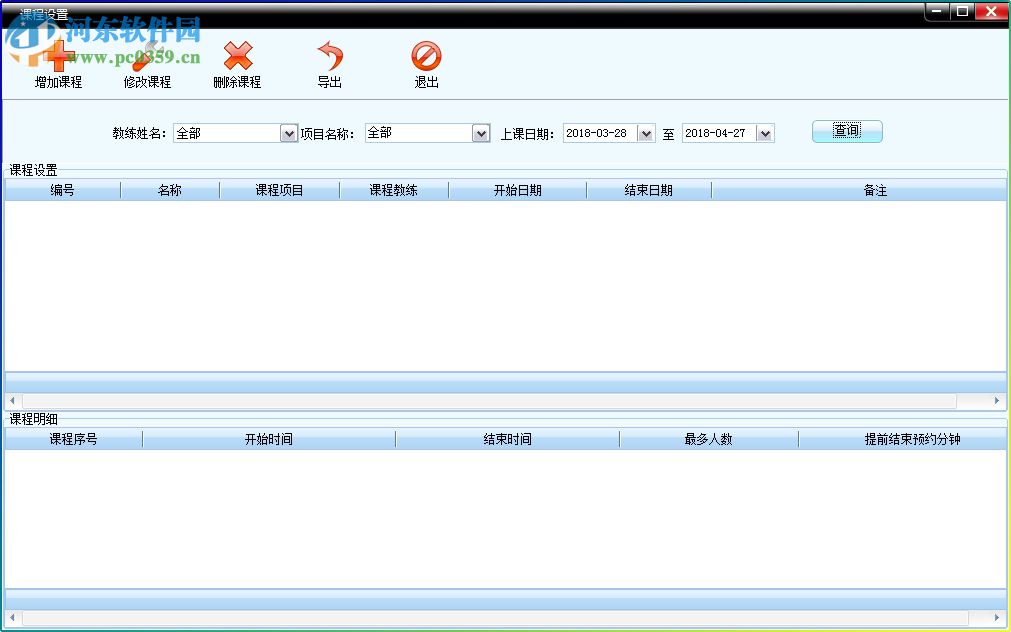This screenshot has height=632, width=1011.
Task: Click the Modify Course (修改课程) icon
Action: pos(147,56)
